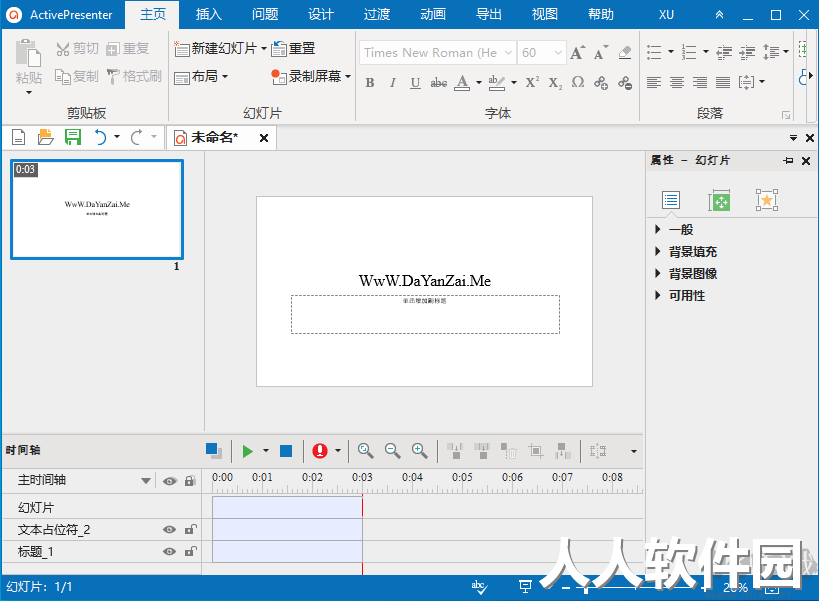Screen dimensions: 819x601
Task: Zoom out the timeline
Action: pos(392,451)
